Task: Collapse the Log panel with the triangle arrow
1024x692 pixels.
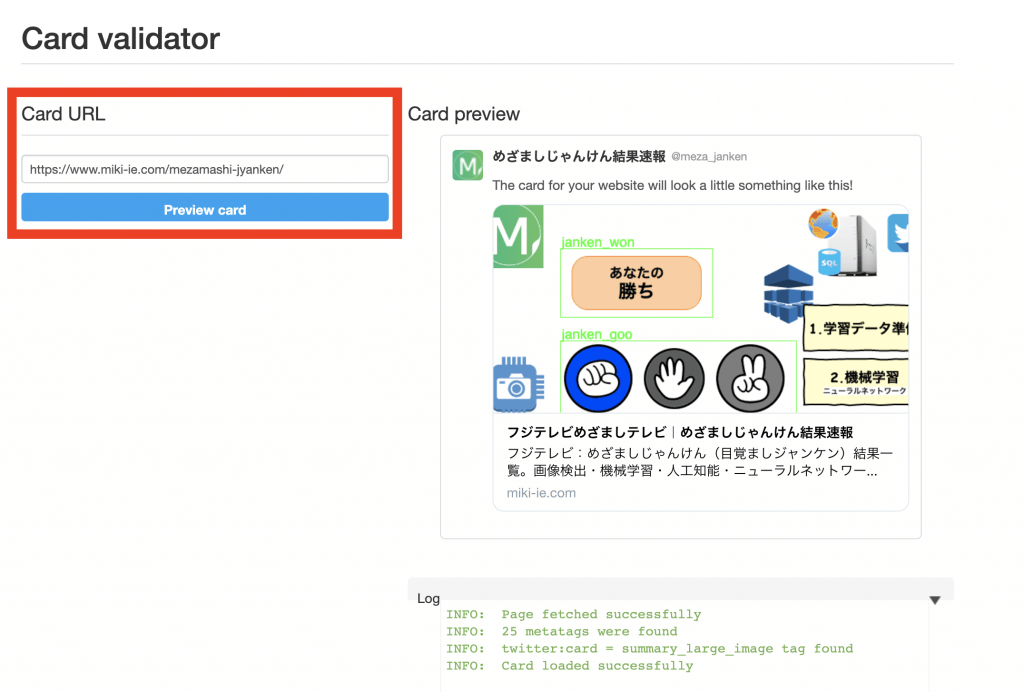Action: tap(935, 600)
